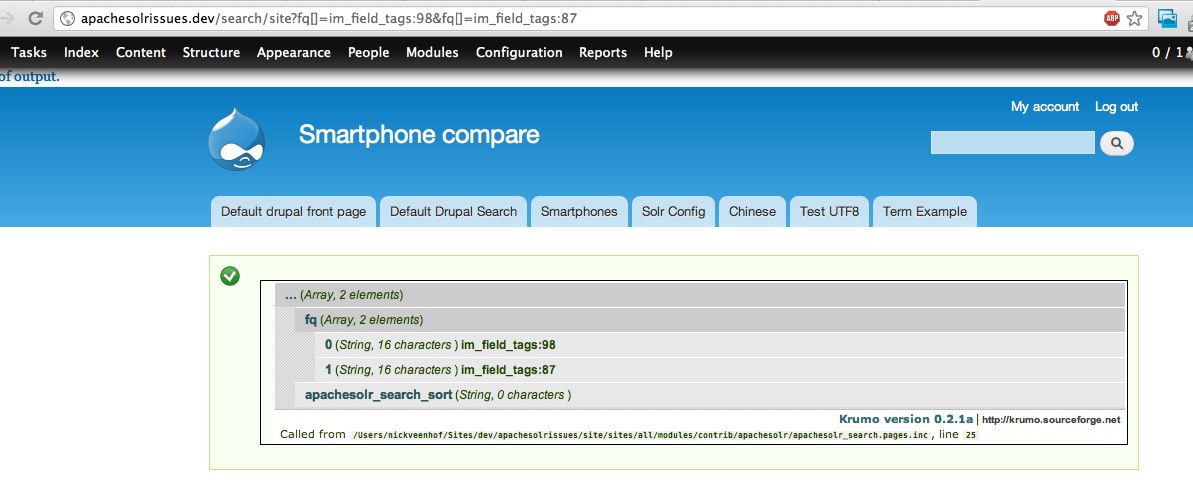The height and width of the screenshot is (494, 1193).
Task: Select the Default drupal front page tab
Action: click(294, 212)
